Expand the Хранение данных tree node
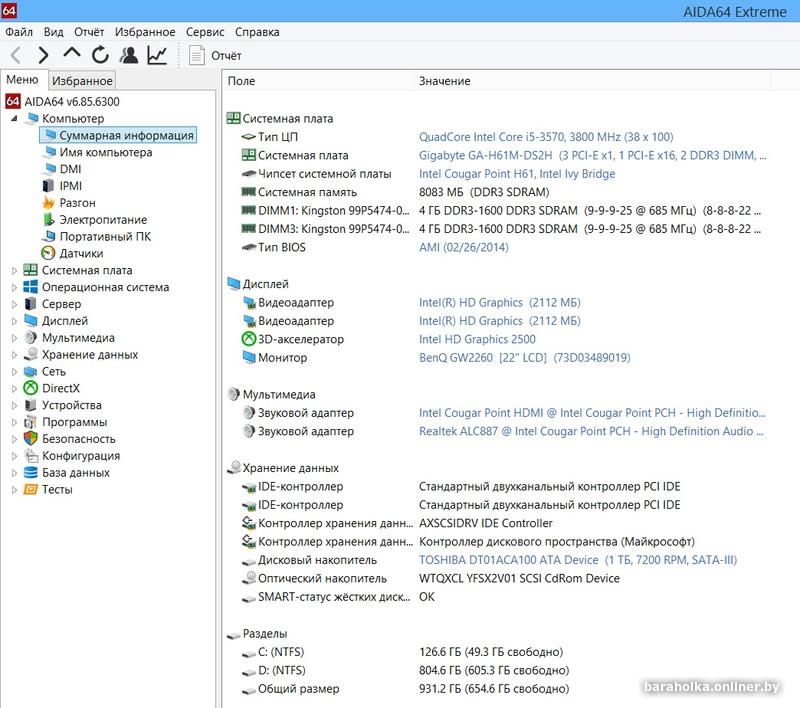Image resolution: width=800 pixels, height=708 pixels. [14, 355]
